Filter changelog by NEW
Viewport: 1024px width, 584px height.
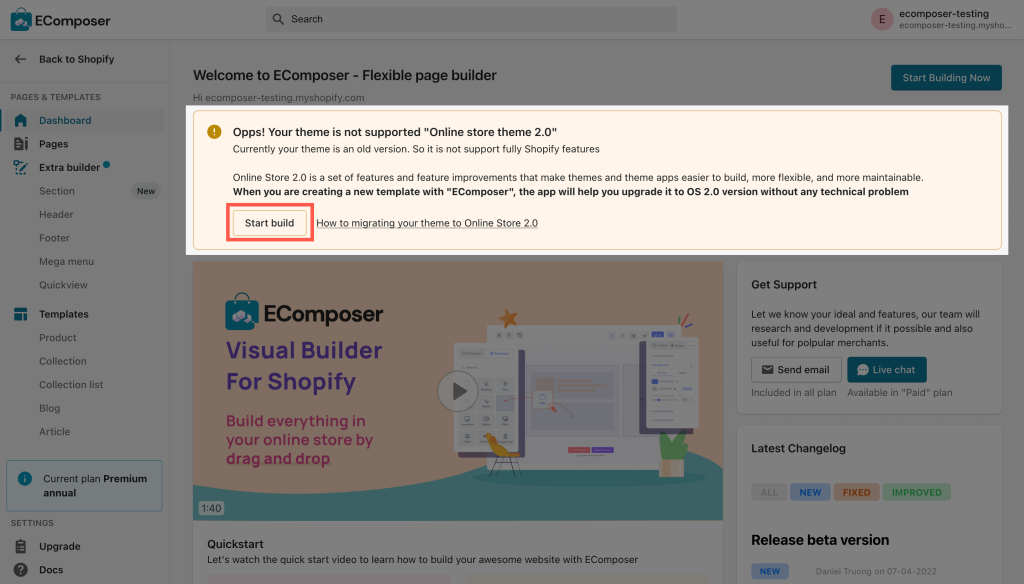point(810,492)
